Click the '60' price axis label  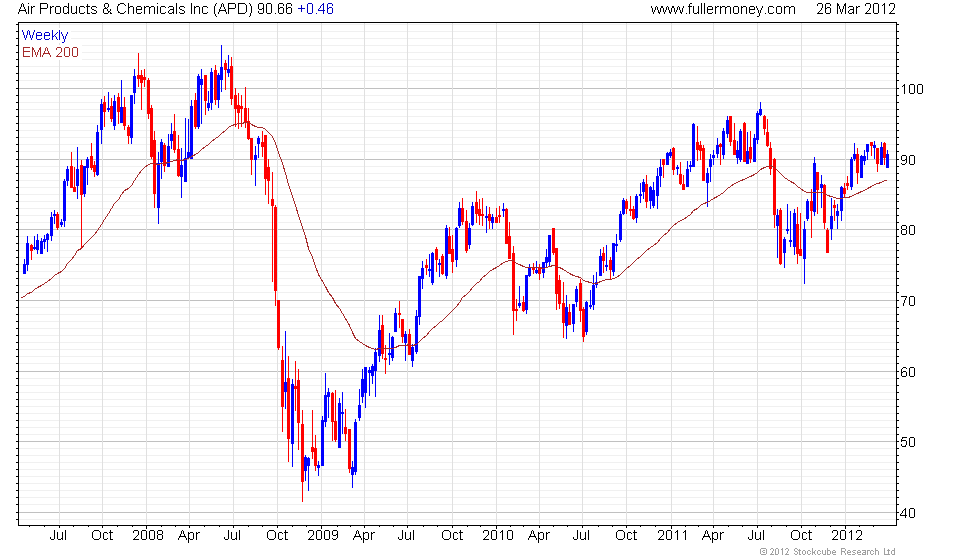point(908,372)
